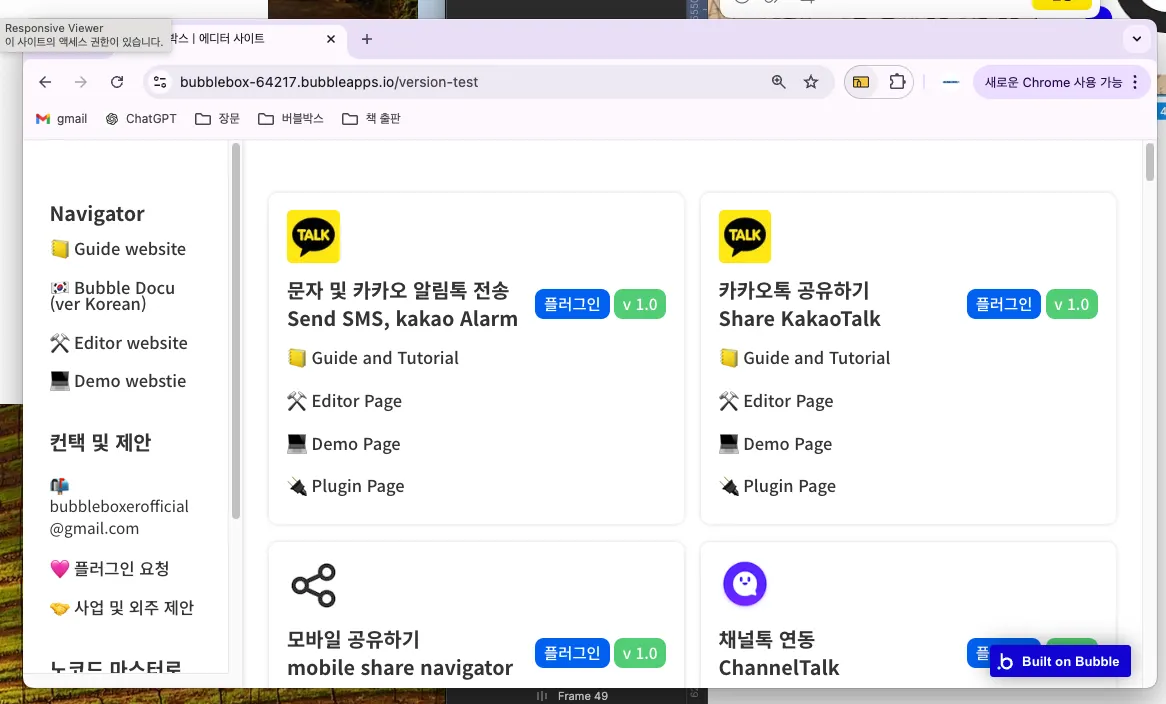Click the zoom magnifier icon in address bar

pos(779,82)
